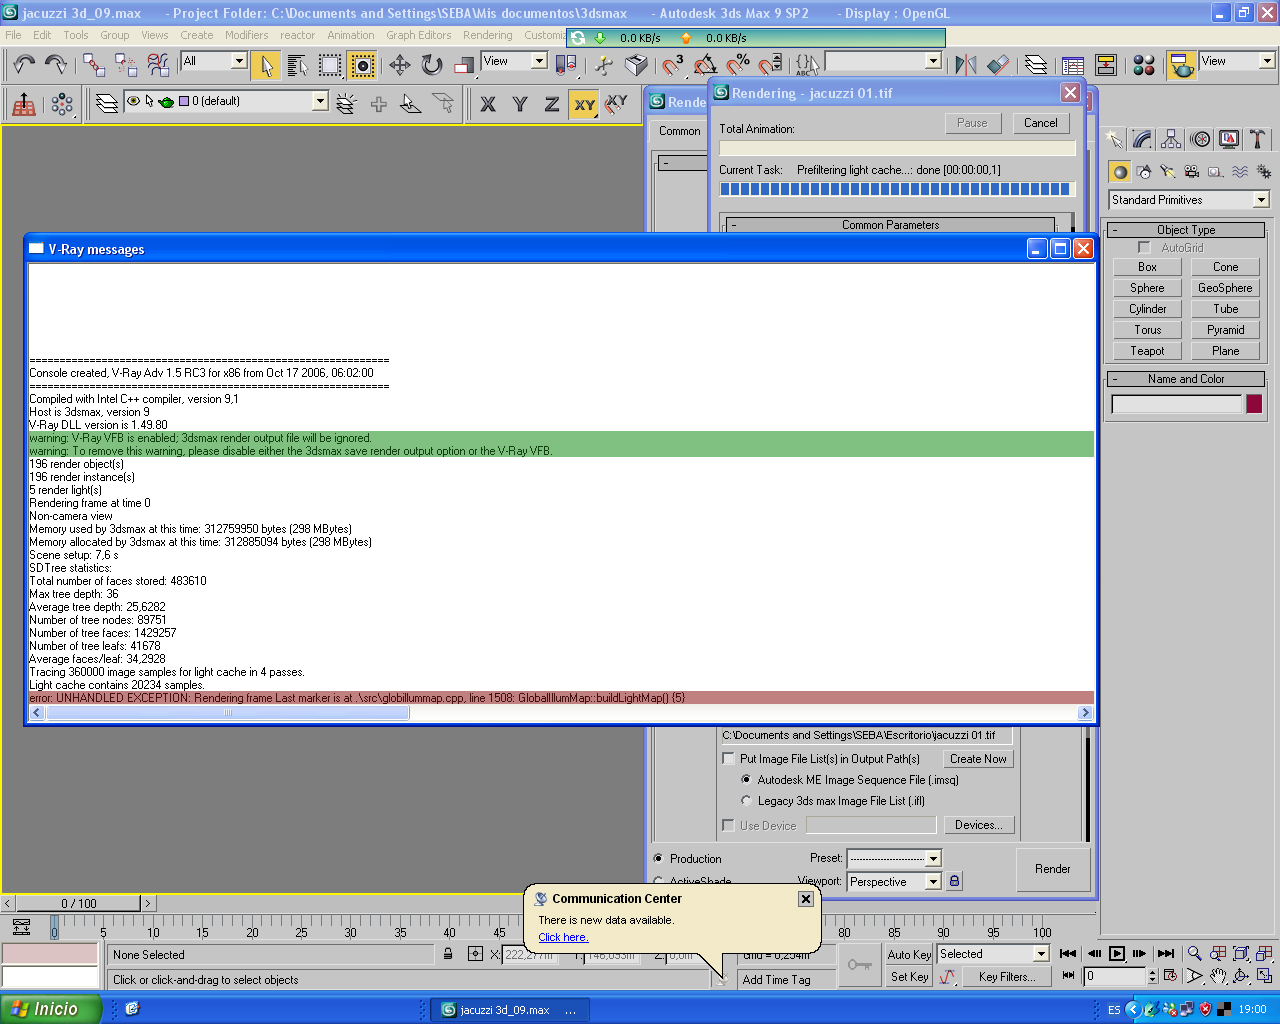1280x1024 pixels.
Task: Check Put Image File List(s) in Output Path(s)
Action: pos(728,759)
